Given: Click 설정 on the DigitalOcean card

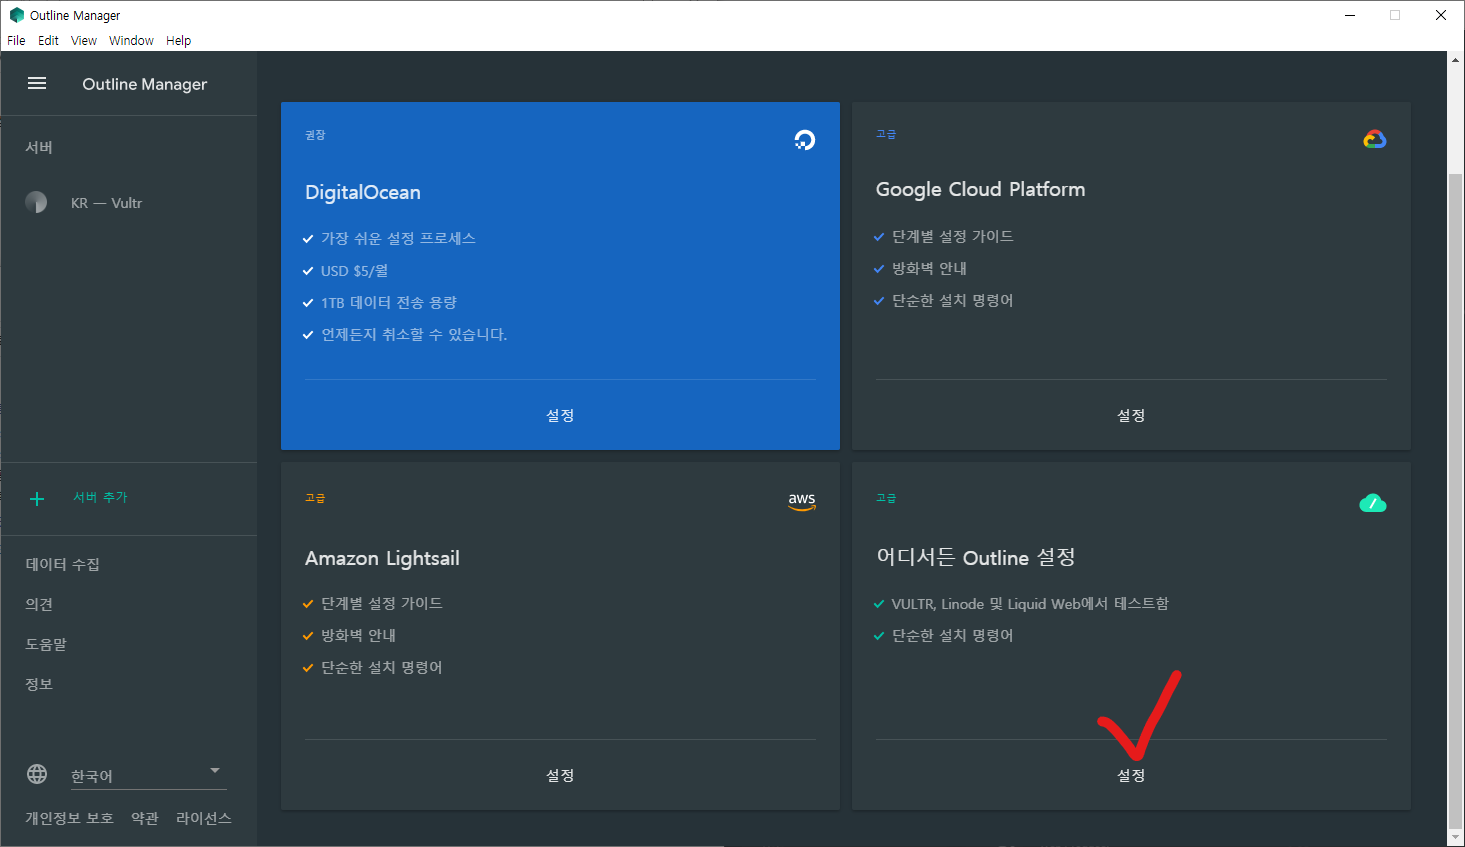Looking at the screenshot, I should click(x=560, y=415).
